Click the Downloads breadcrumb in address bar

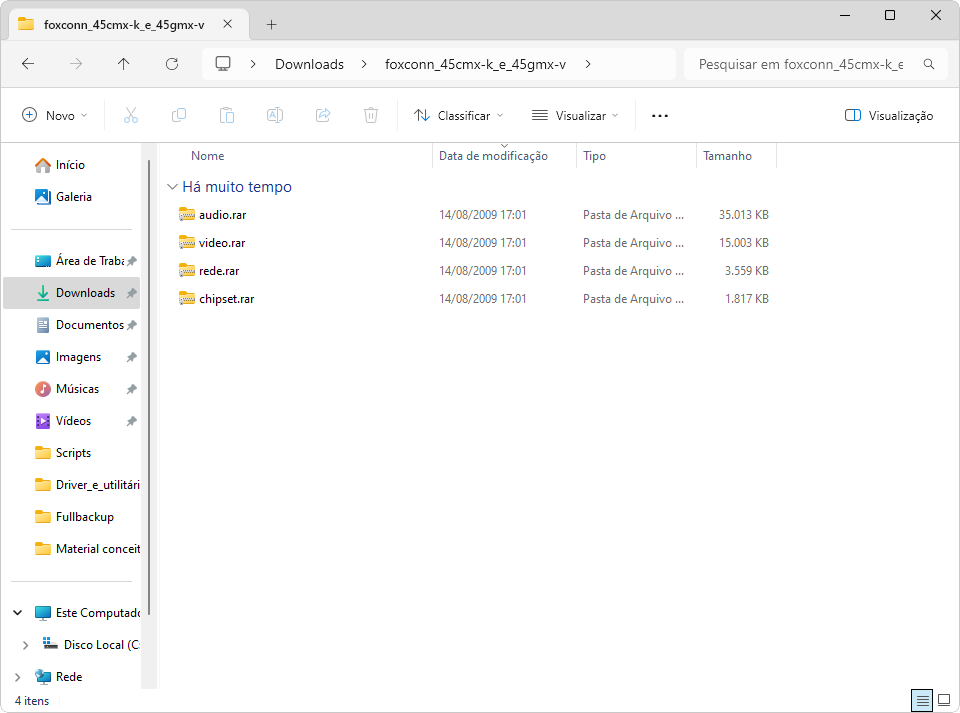[x=309, y=64]
